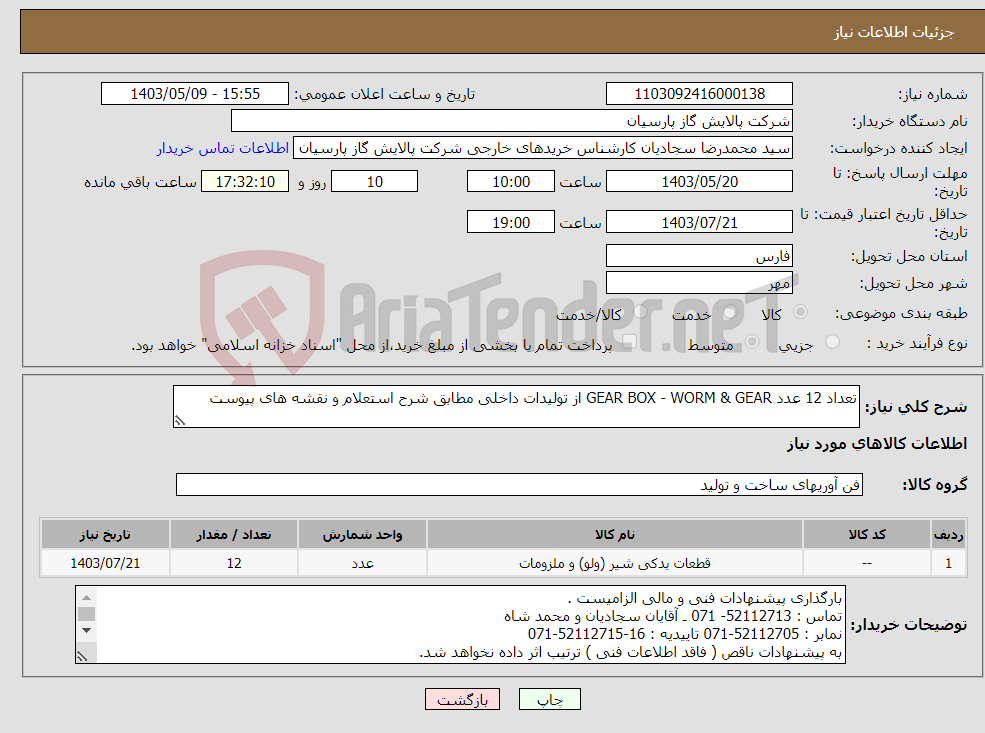The width and height of the screenshot is (985, 733).
Task: Click the announcement date field 1403/05/09 - 15:55
Action: (195, 94)
